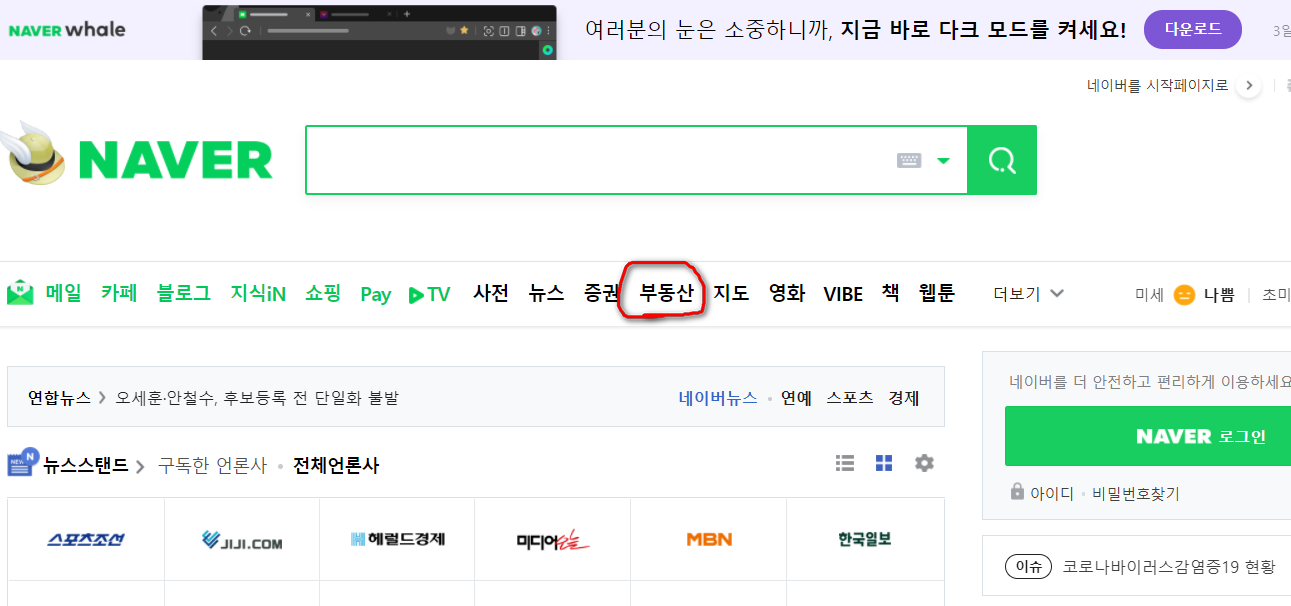
Task: Click the 비밀번호찾기 link
Action: tap(1136, 493)
